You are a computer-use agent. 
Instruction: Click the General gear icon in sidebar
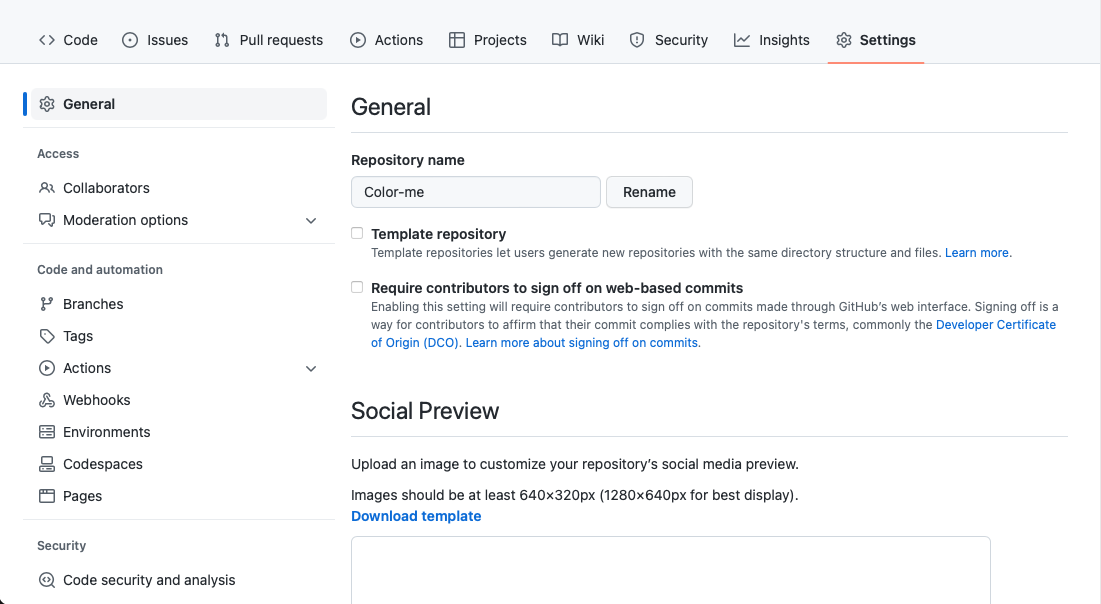[x=47, y=104]
